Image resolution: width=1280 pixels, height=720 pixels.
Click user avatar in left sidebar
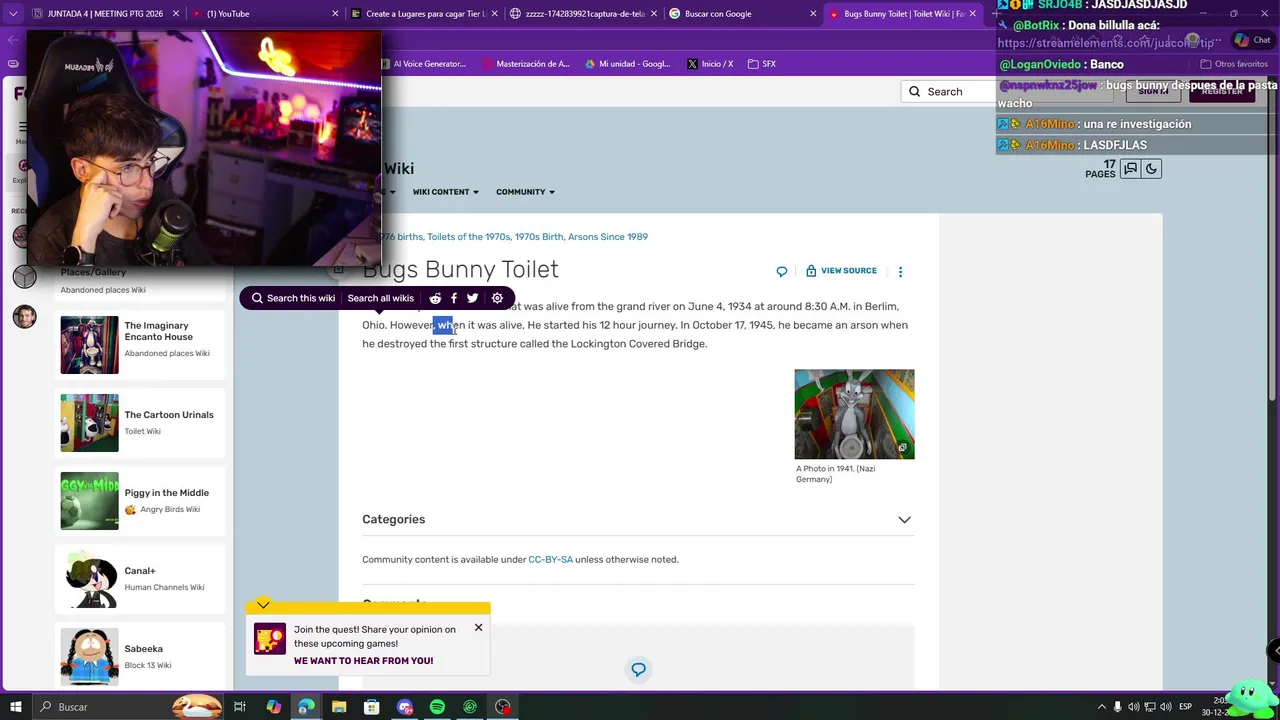tap(24, 317)
